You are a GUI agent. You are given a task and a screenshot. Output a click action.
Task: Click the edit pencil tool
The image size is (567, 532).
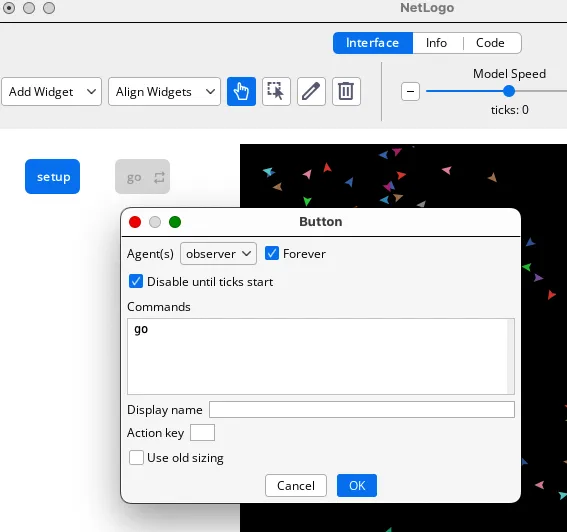[x=311, y=91]
